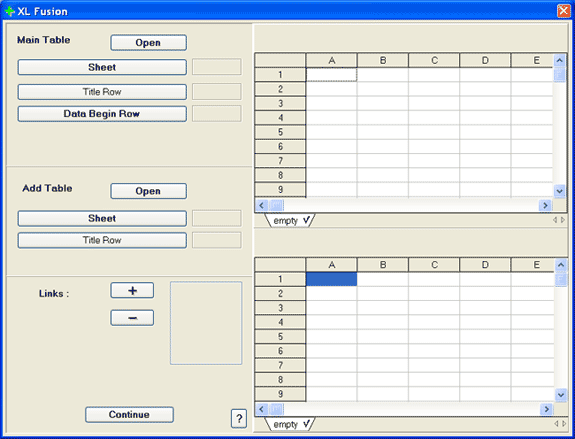Screen dimensions: 575x439
Task: Select column B header in upper grid
Action: (383, 61)
